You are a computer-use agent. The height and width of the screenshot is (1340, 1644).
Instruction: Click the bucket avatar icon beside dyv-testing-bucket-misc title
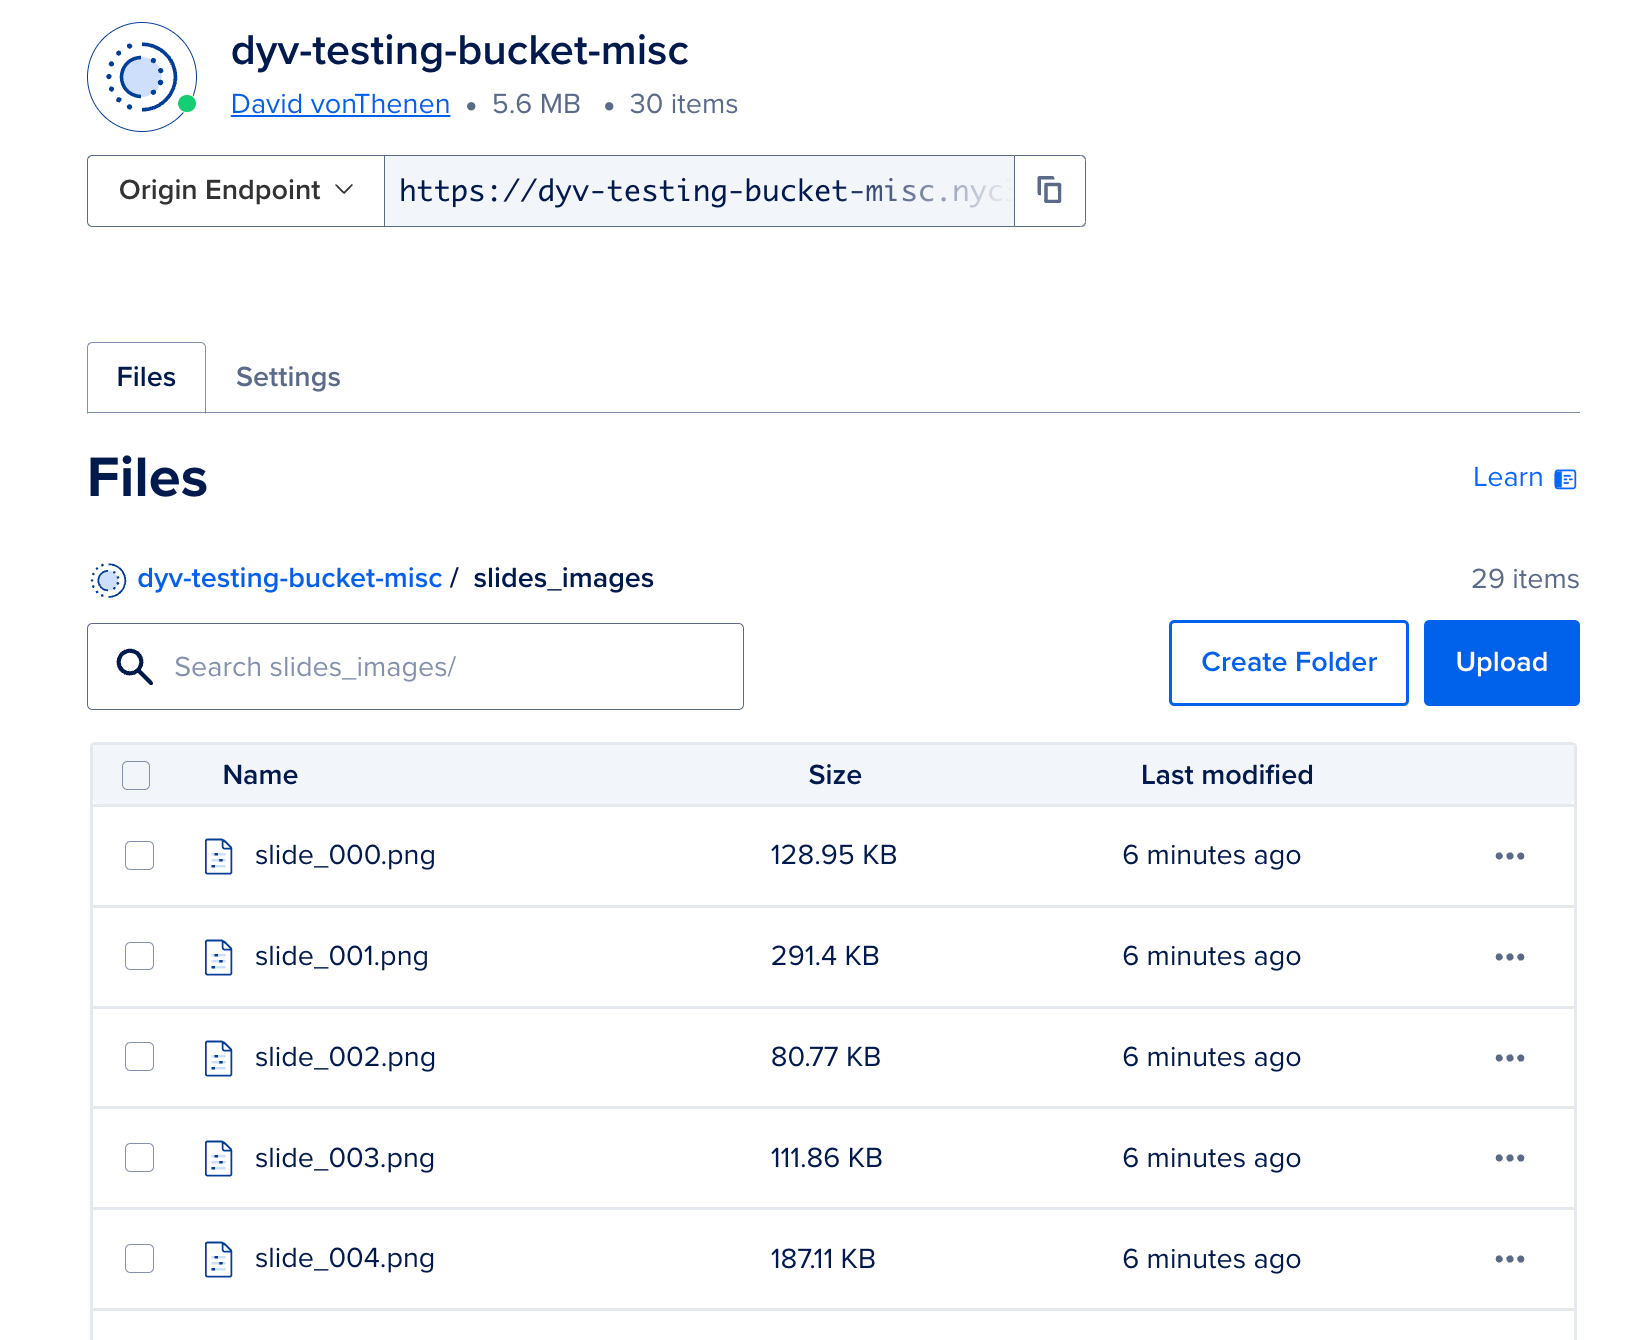point(142,77)
